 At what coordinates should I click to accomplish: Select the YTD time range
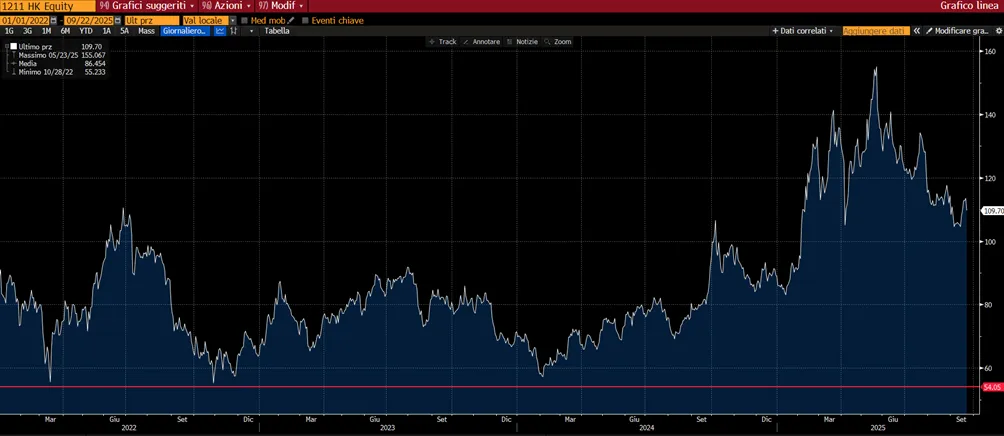[86, 31]
